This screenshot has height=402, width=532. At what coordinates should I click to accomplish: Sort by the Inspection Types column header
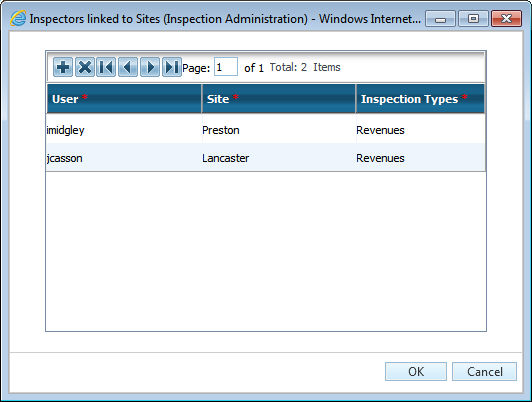pyautogui.click(x=420, y=99)
